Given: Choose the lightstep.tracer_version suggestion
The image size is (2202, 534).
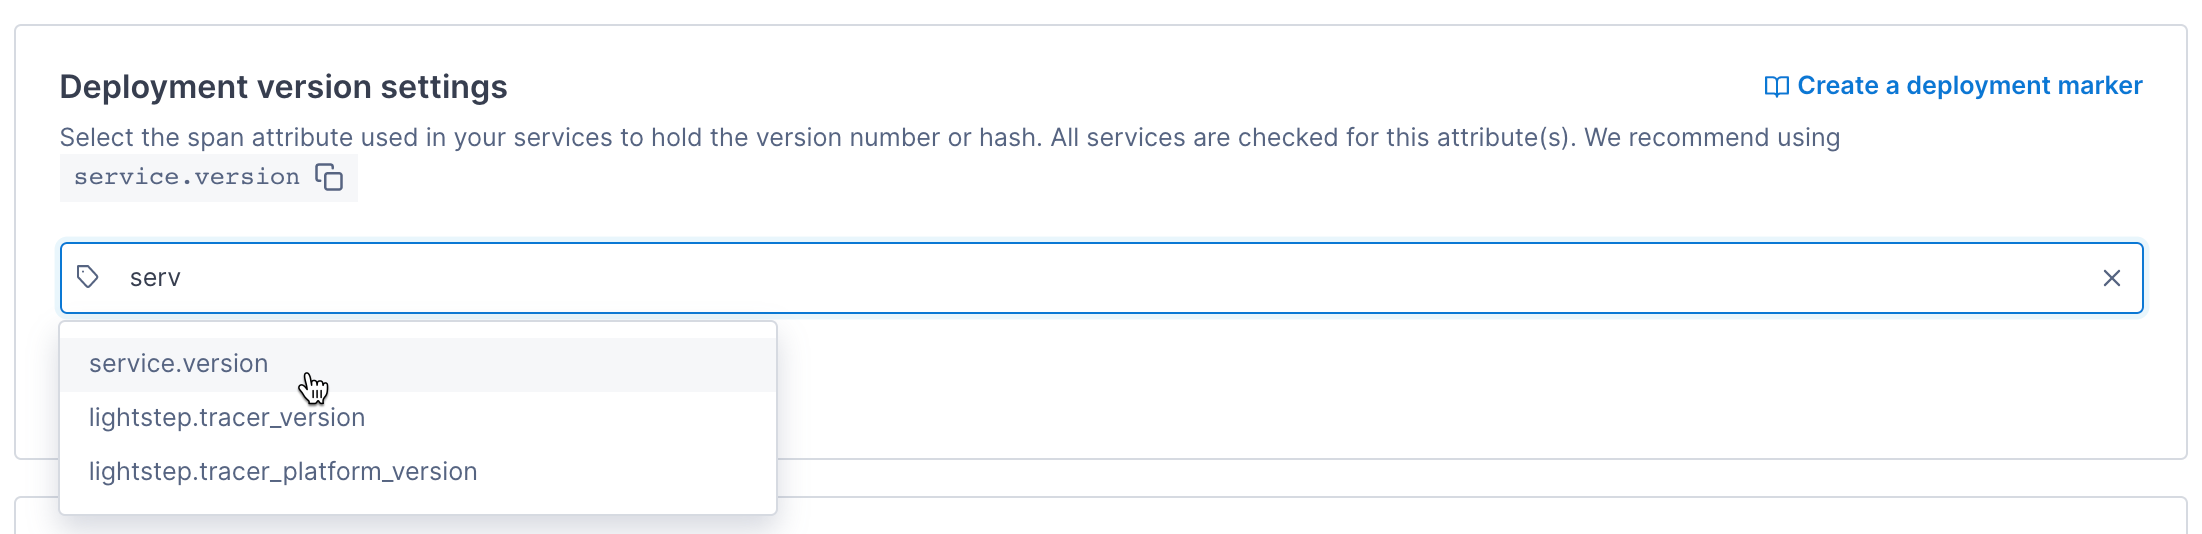Looking at the screenshot, I should 227,418.
